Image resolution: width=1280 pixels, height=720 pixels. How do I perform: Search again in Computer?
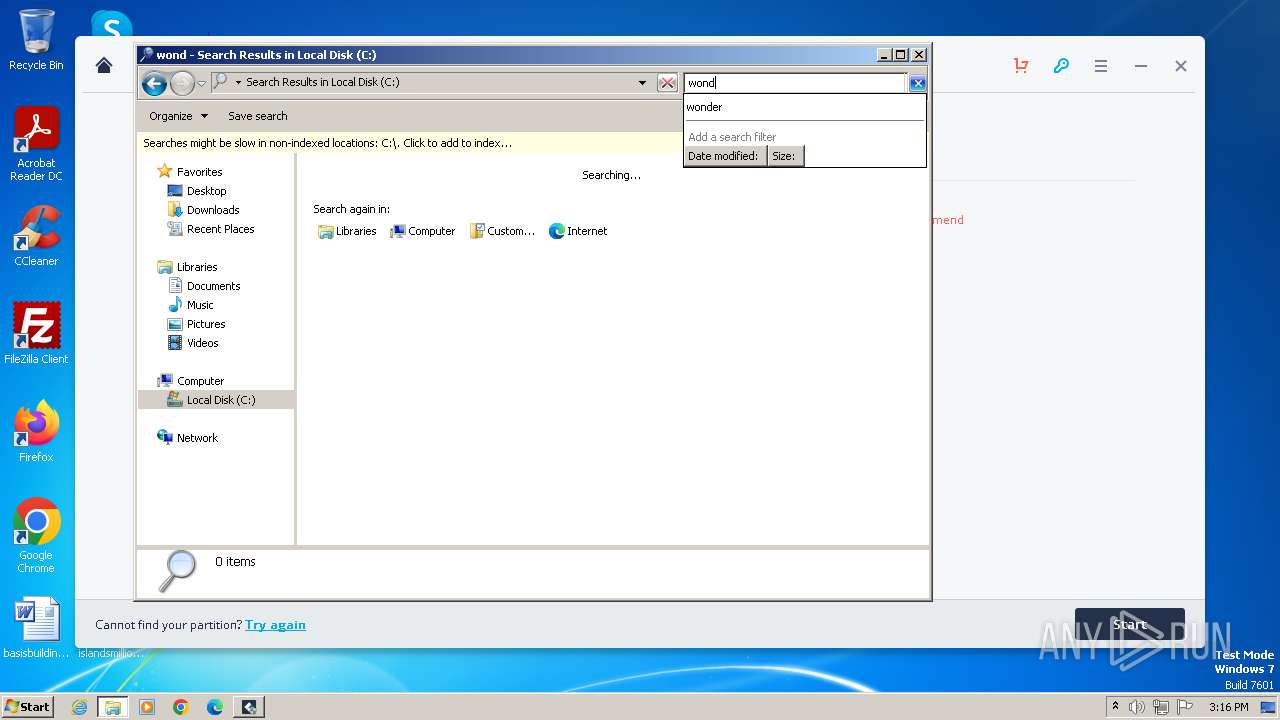tap(423, 231)
